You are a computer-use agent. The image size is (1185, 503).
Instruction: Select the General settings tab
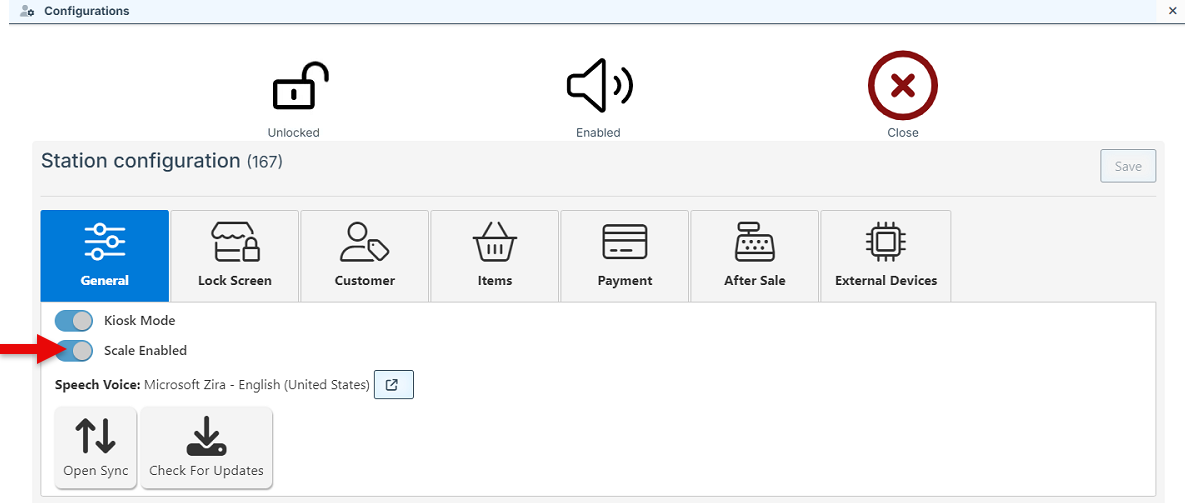(105, 255)
